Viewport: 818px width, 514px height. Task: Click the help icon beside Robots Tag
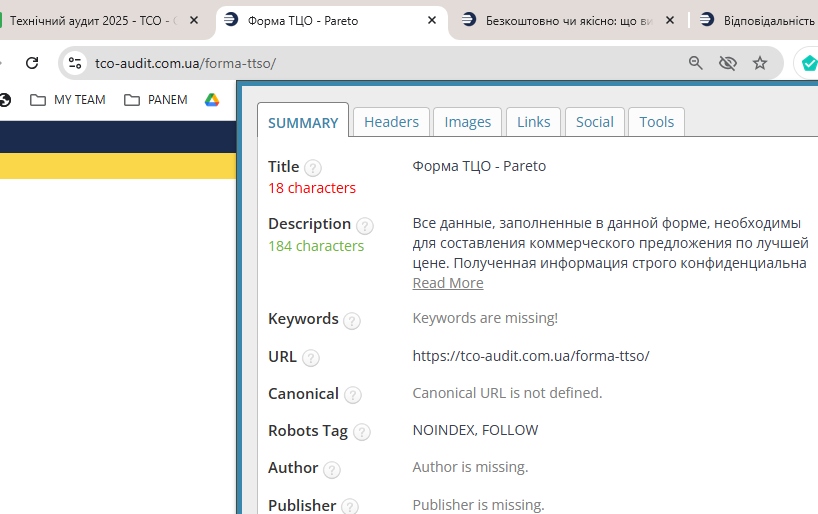tap(361, 432)
